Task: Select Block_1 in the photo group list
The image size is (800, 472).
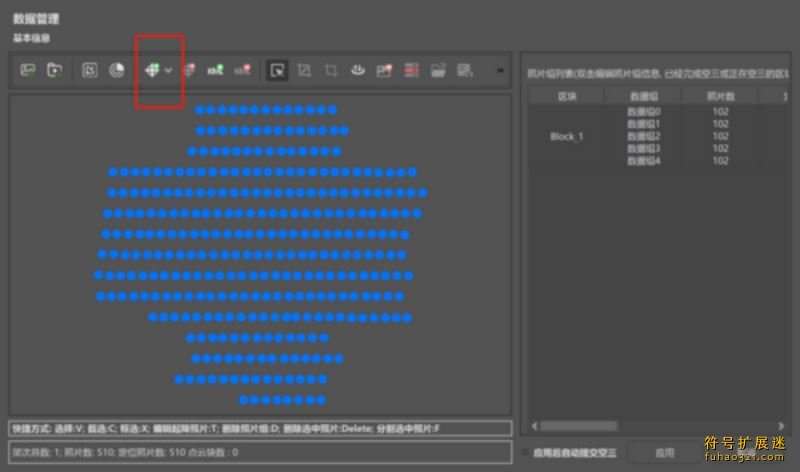Action: pyautogui.click(x=566, y=136)
